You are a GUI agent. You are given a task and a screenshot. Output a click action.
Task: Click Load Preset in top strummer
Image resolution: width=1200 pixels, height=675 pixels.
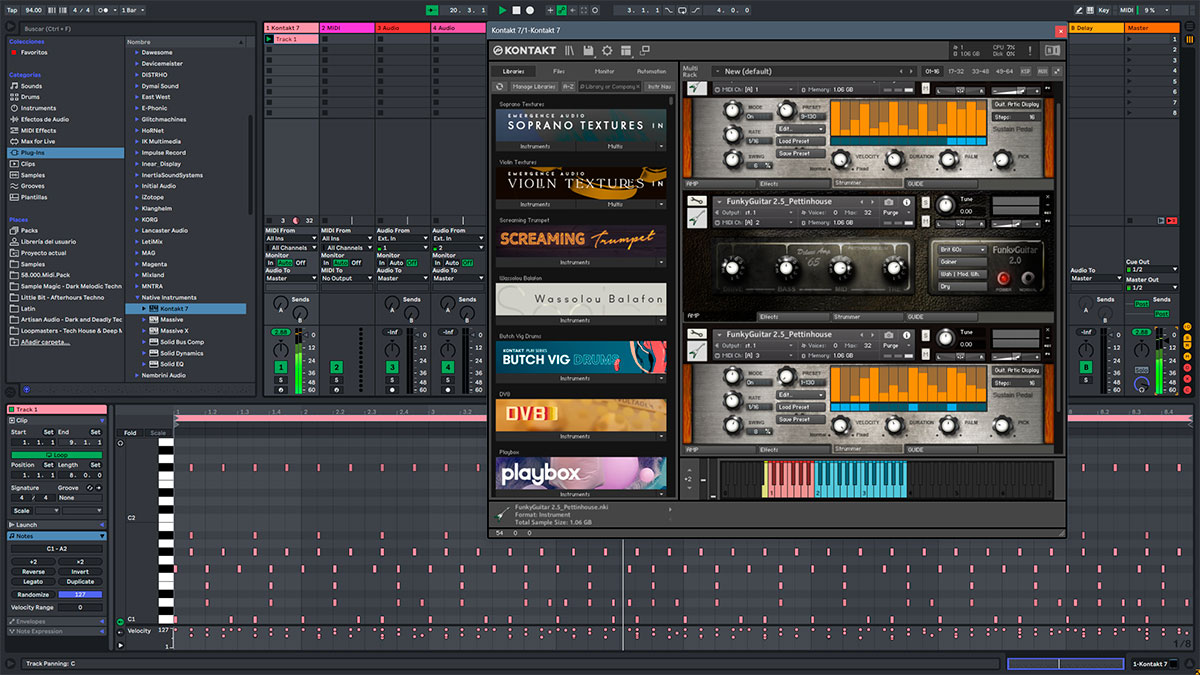pyautogui.click(x=801, y=141)
